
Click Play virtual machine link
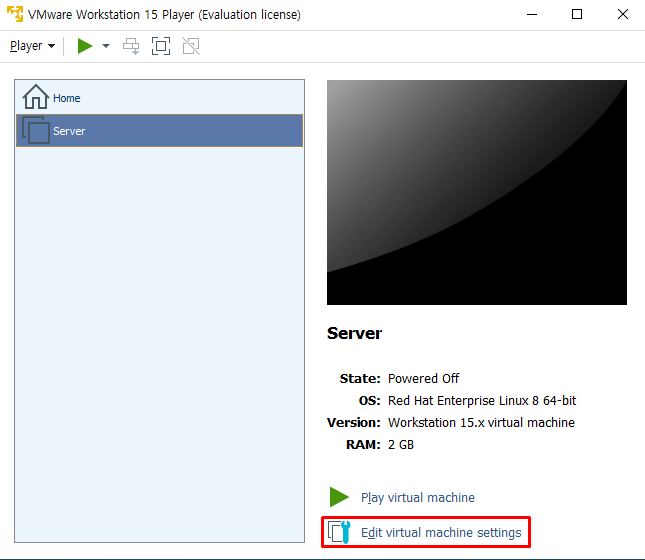(418, 497)
